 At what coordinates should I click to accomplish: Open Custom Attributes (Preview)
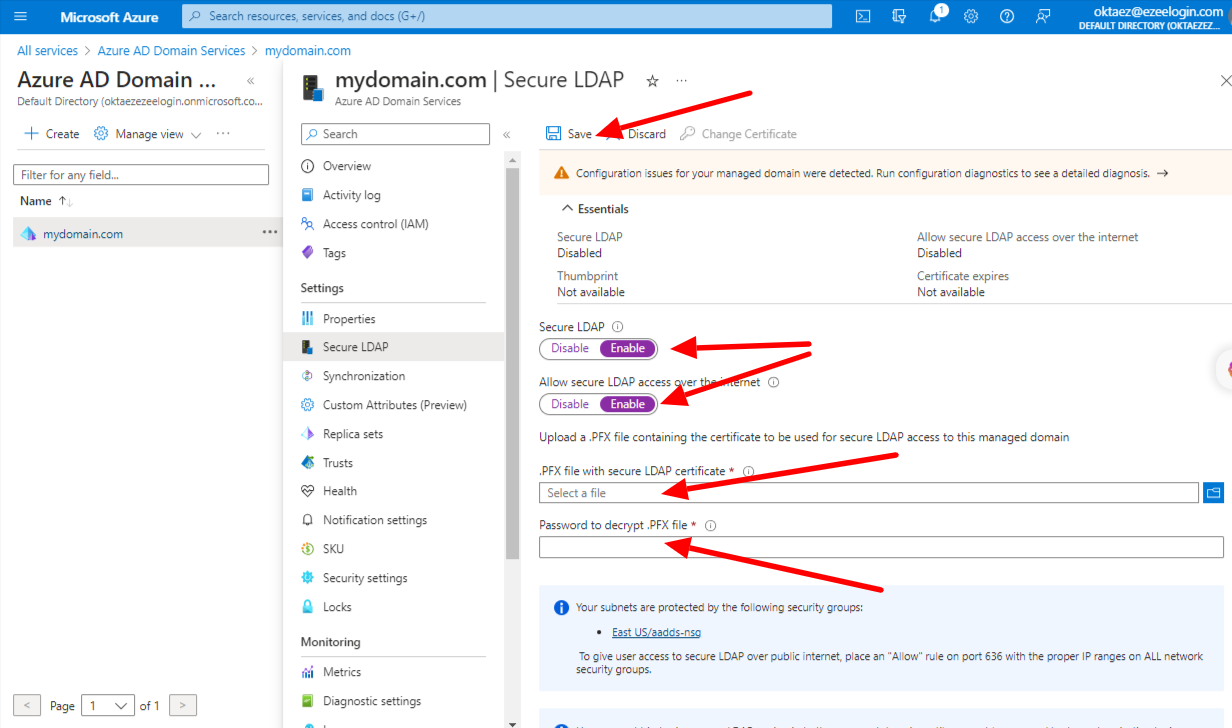(x=394, y=405)
